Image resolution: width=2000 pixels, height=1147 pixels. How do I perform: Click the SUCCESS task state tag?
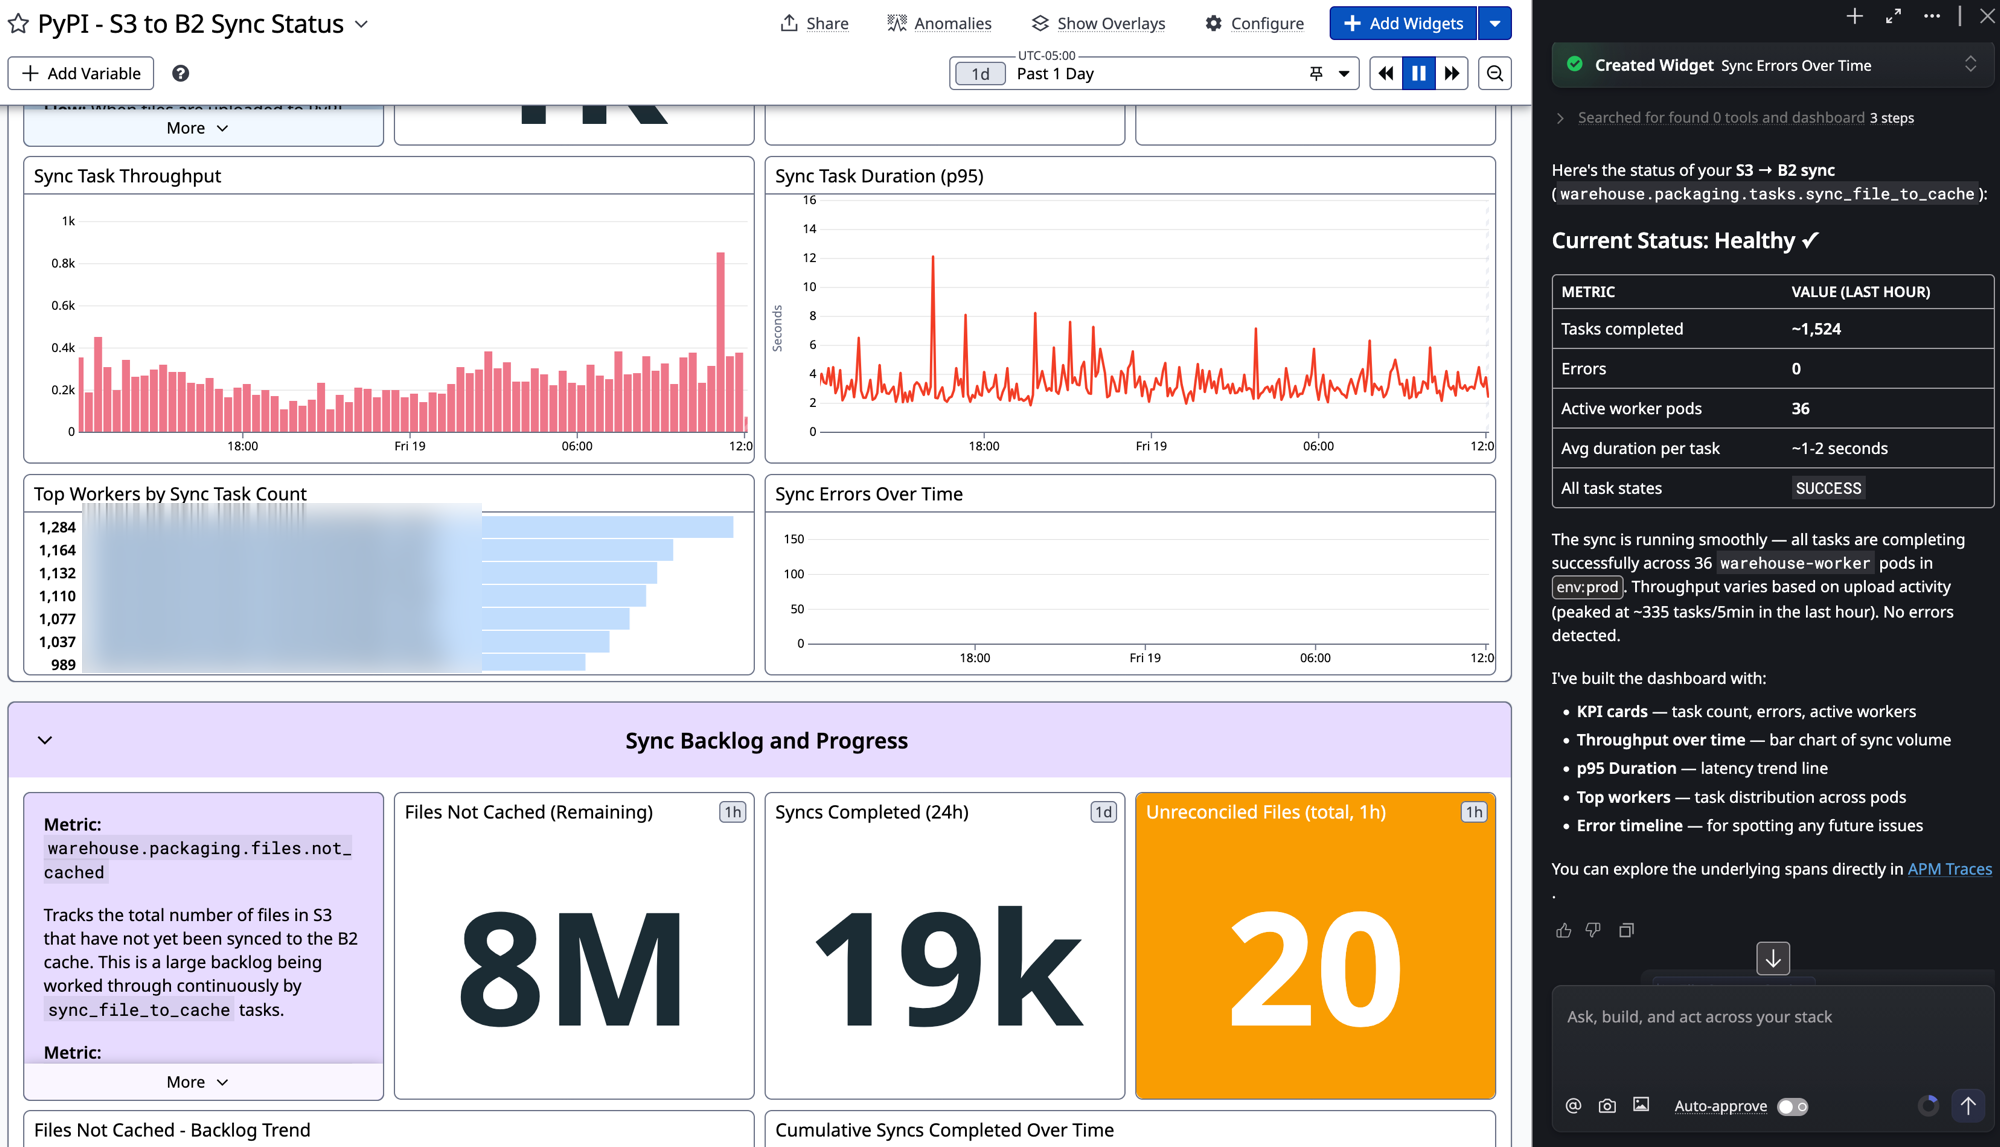pos(1828,488)
